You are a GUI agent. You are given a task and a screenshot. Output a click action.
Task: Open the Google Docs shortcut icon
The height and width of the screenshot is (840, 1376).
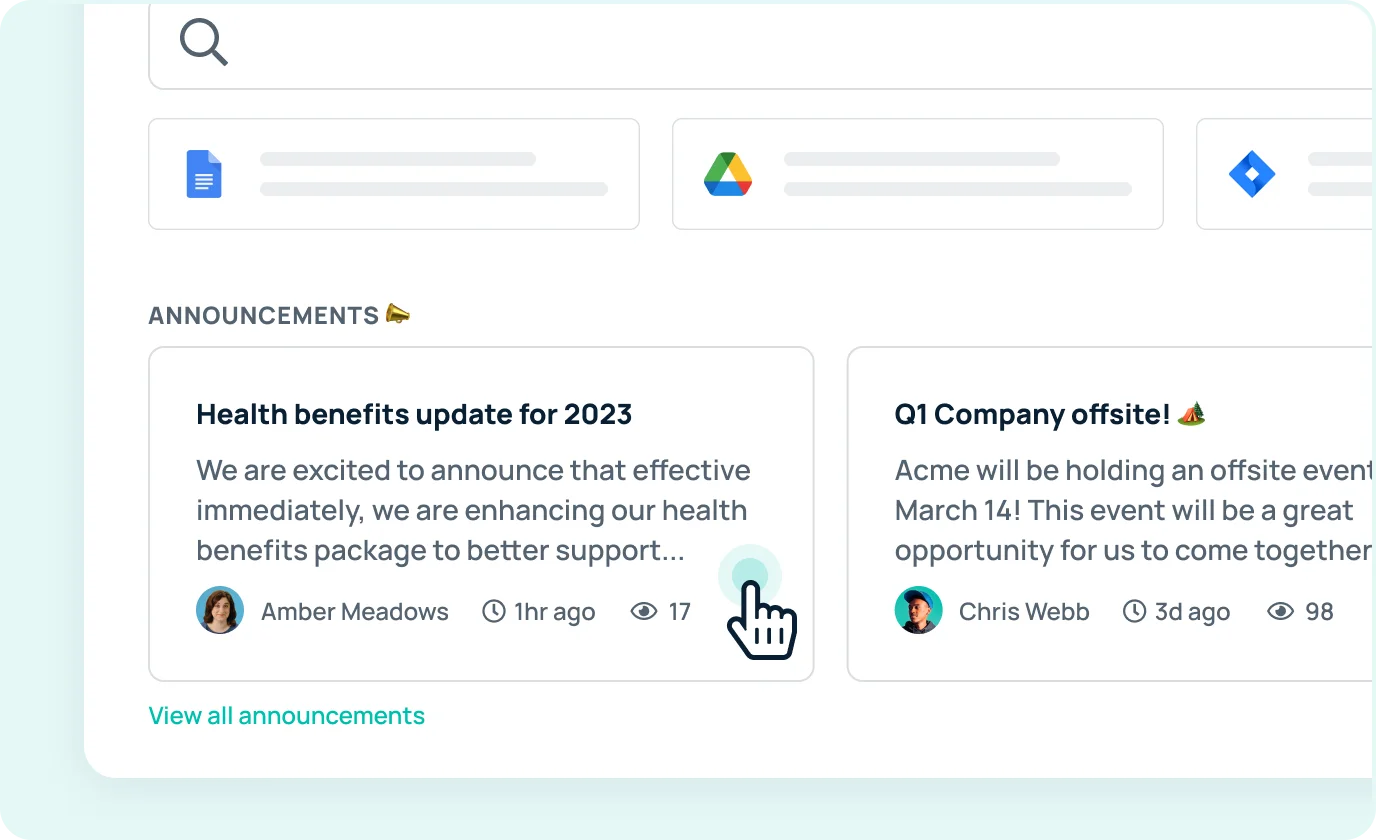pyautogui.click(x=204, y=174)
